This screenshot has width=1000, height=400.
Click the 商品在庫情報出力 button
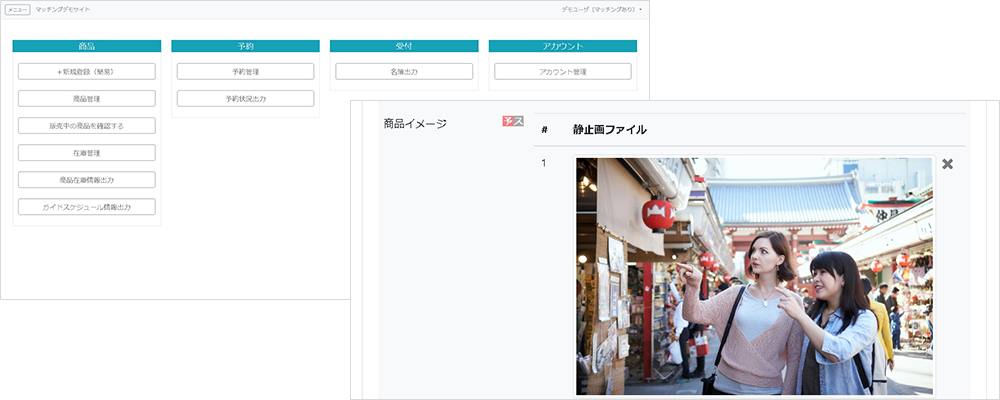87,180
